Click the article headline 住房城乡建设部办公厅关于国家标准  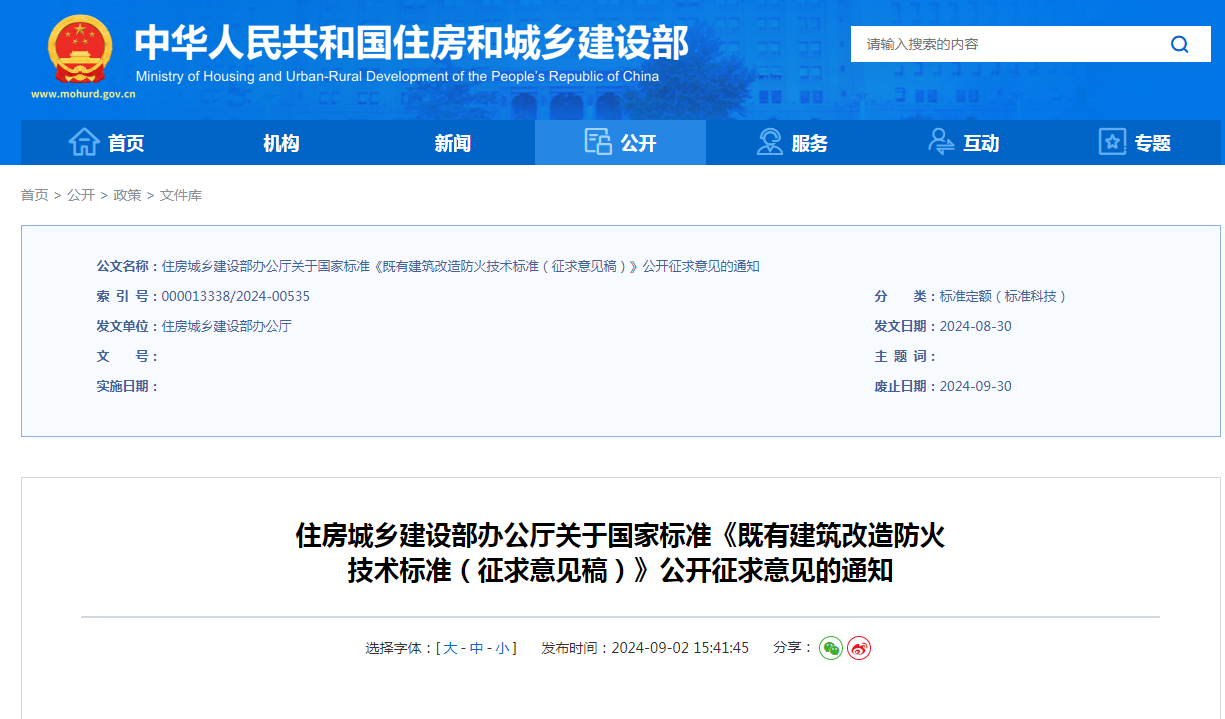(620, 552)
